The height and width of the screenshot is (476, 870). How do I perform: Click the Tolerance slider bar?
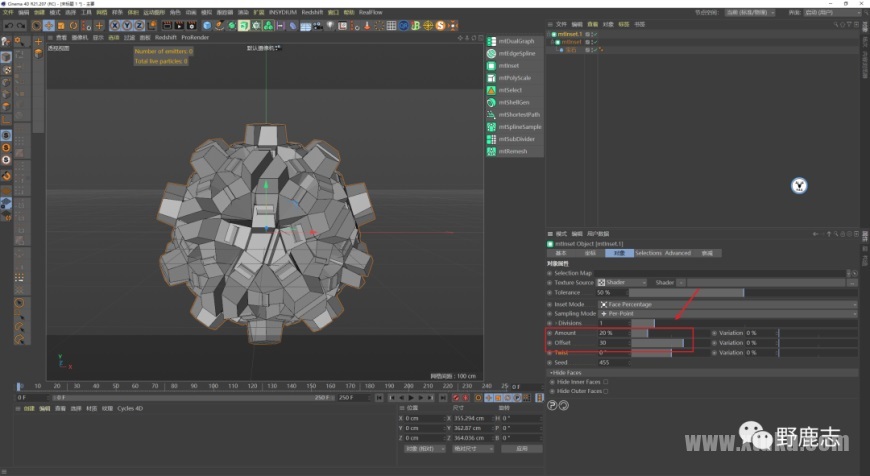pos(743,292)
